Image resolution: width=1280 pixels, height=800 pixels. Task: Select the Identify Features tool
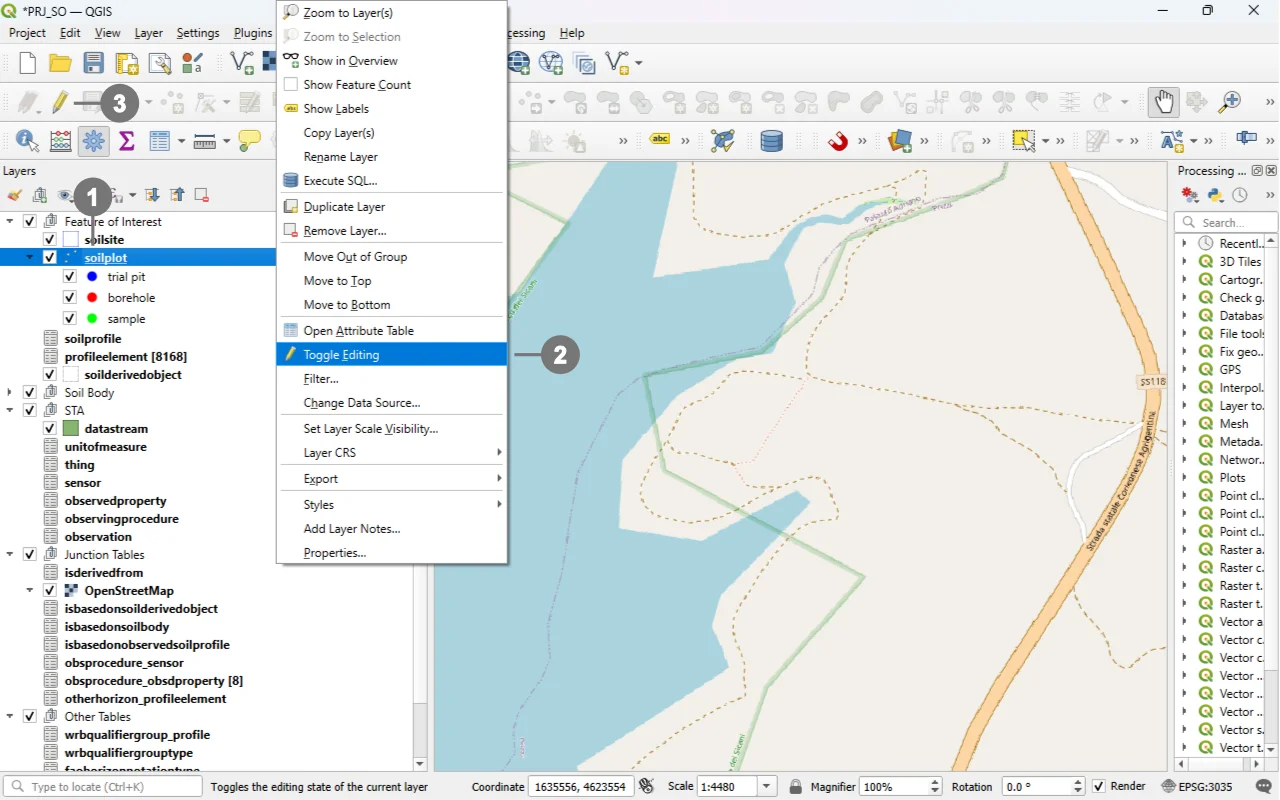[x=26, y=141]
